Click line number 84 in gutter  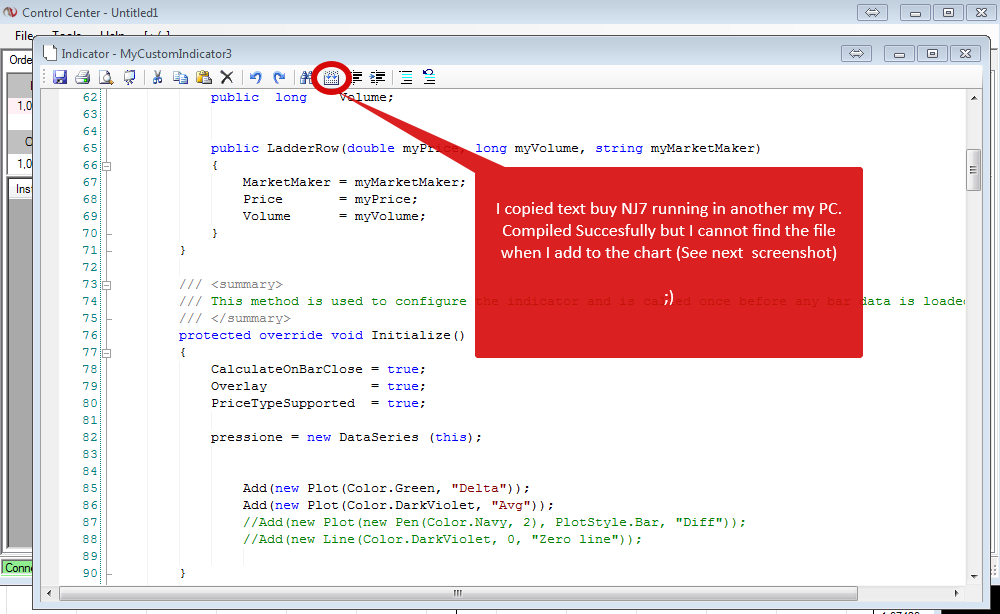tap(90, 471)
